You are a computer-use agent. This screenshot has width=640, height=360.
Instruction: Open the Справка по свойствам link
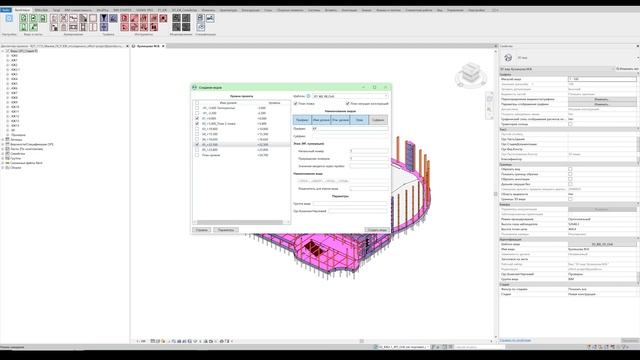[516, 340]
